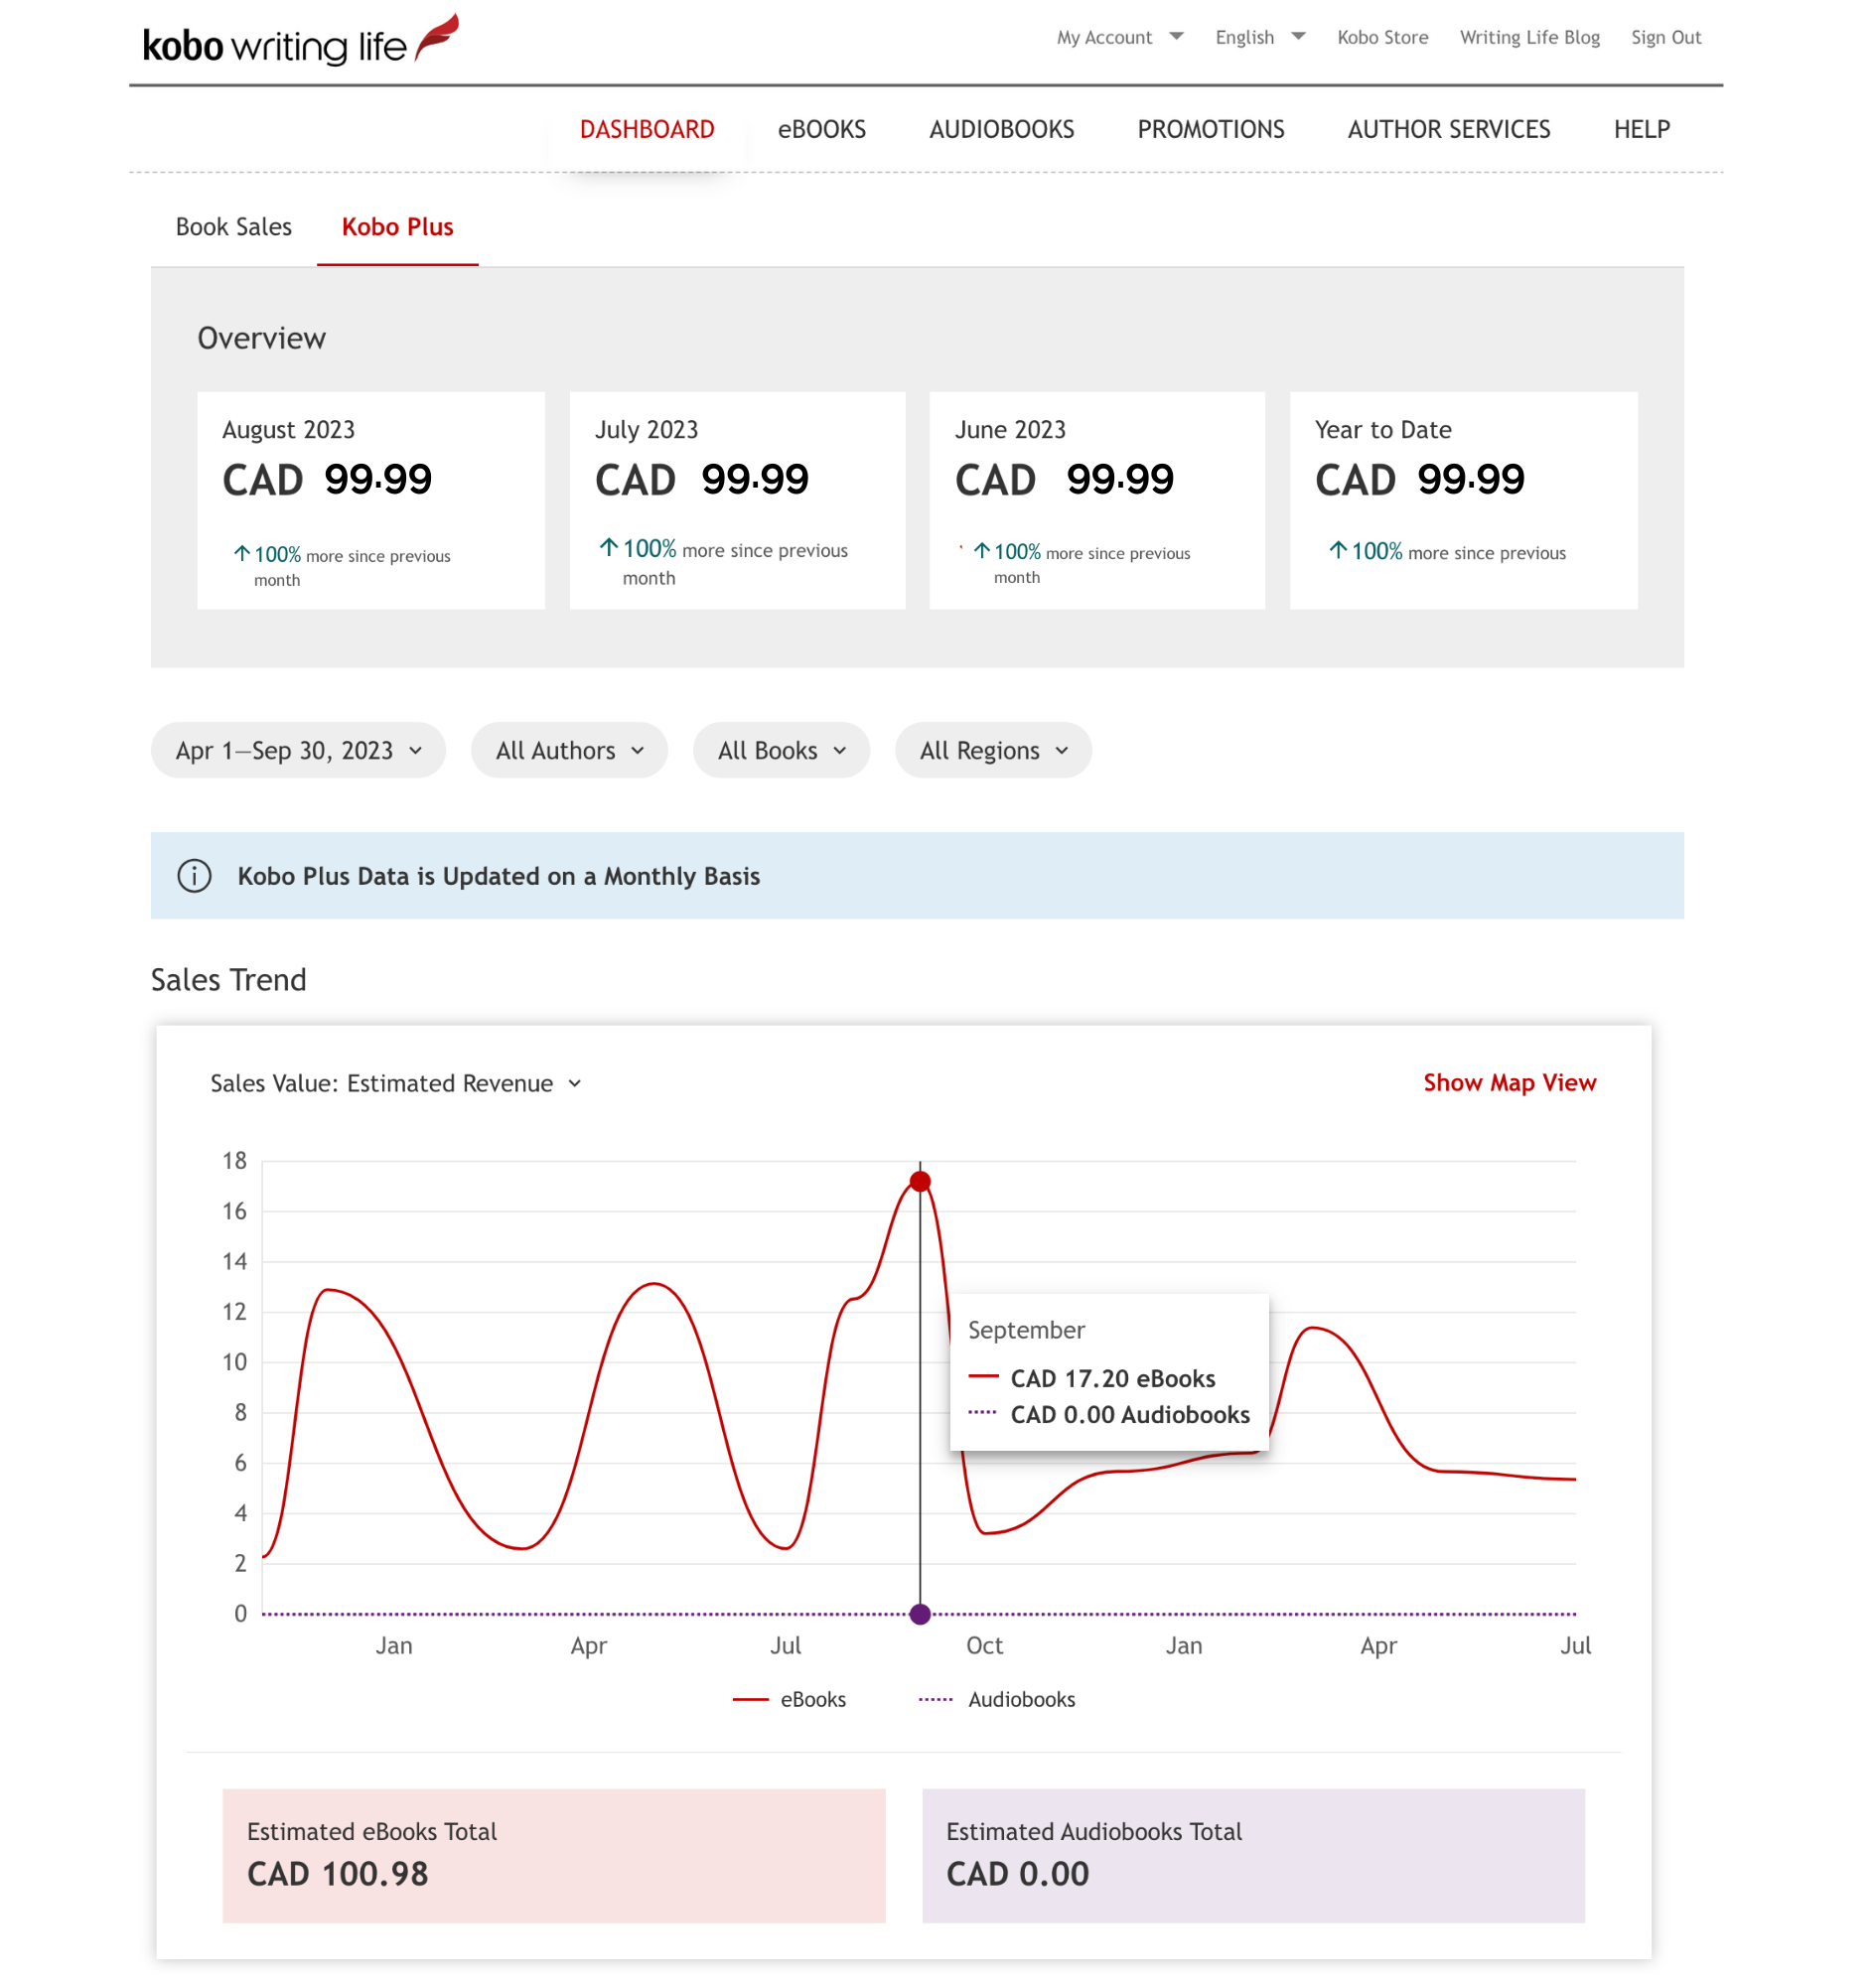This screenshot has width=1876, height=1986.
Task: Expand the All Authors filter
Action: coord(569,750)
